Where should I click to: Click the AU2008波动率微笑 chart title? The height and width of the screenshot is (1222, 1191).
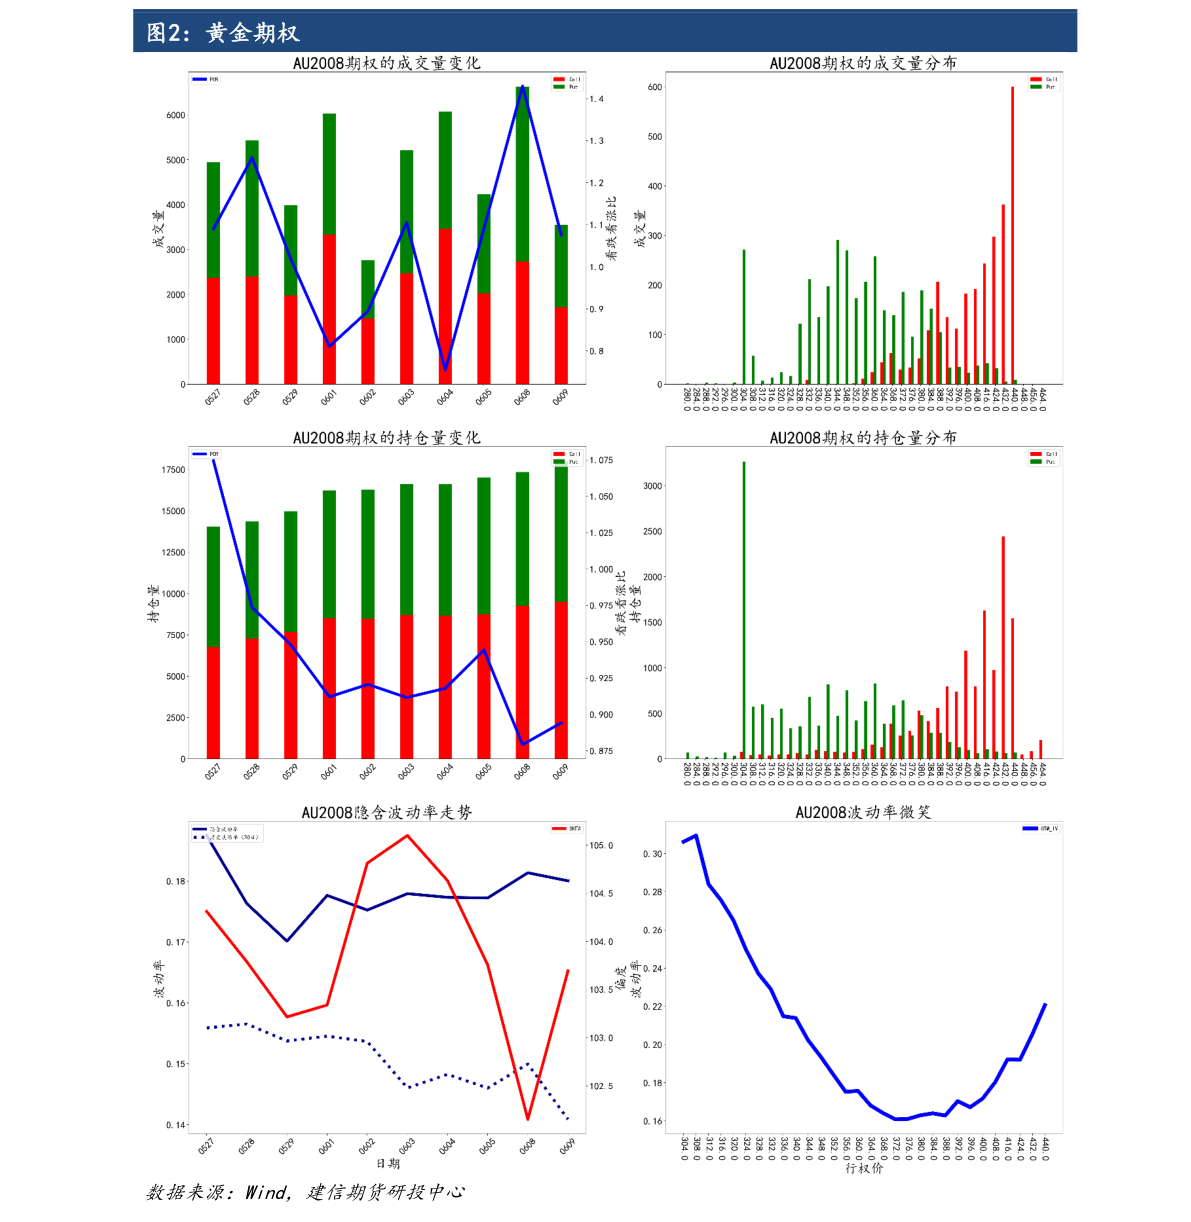pyautogui.click(x=862, y=813)
